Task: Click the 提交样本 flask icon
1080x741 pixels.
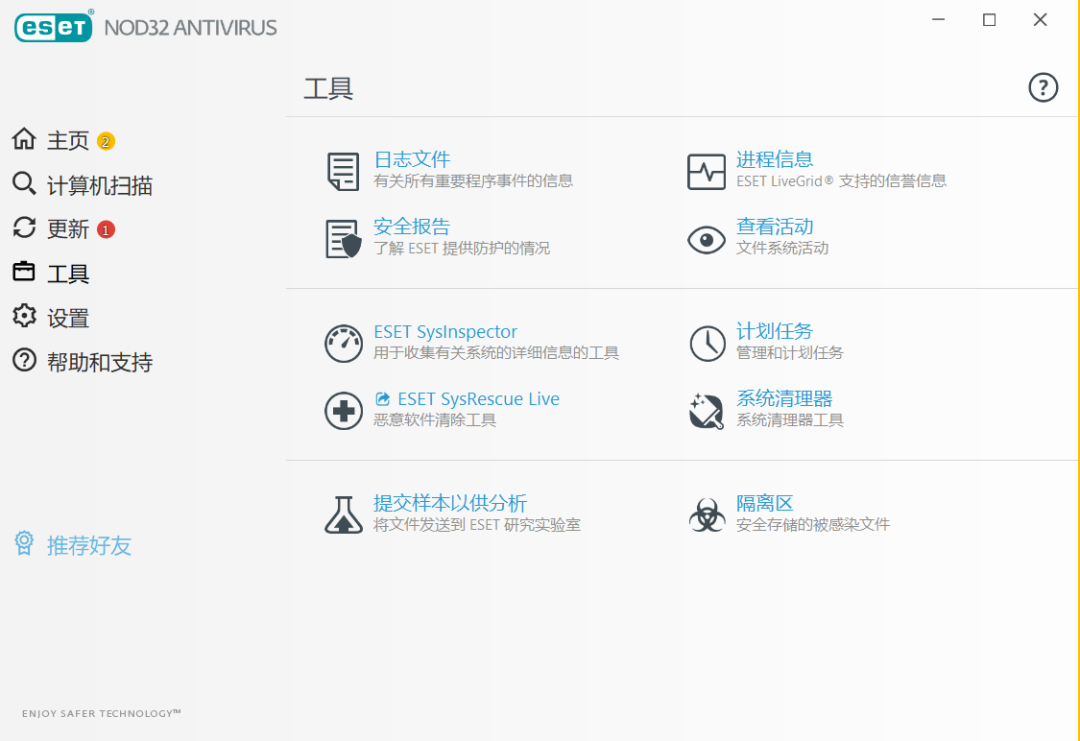Action: [x=343, y=514]
